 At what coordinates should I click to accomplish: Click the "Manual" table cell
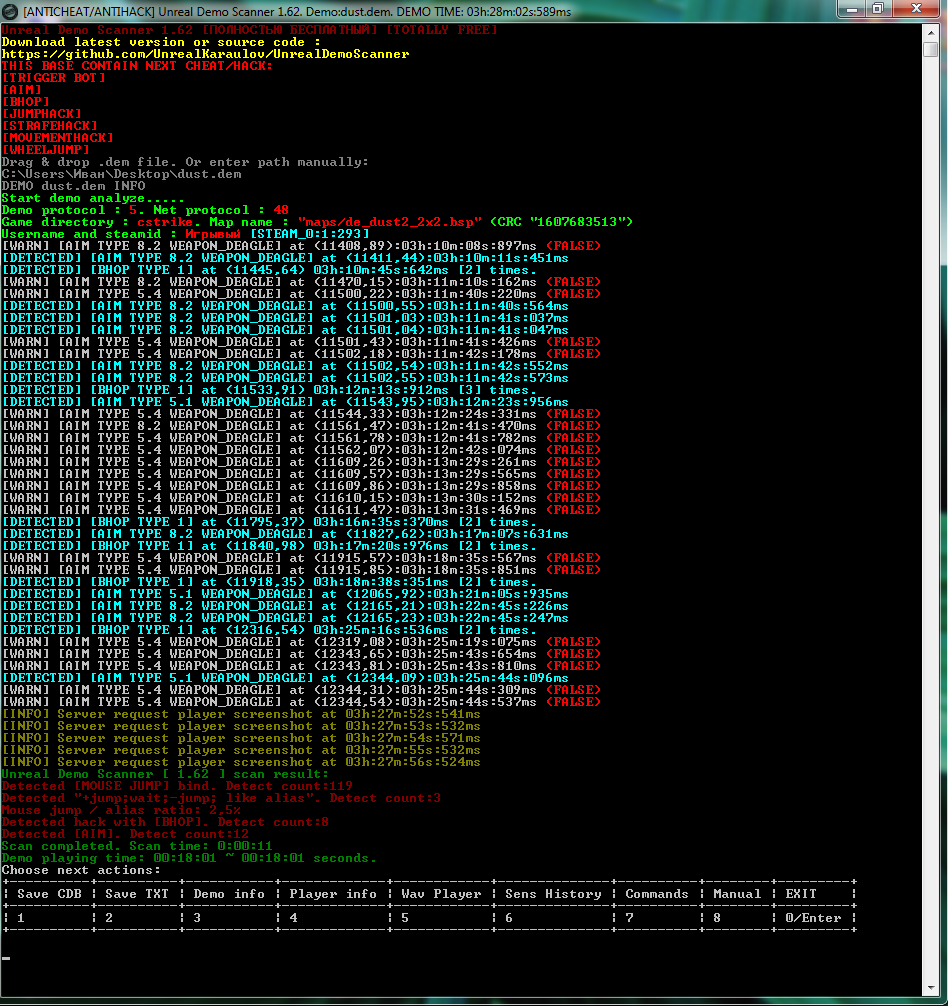[x=737, y=894]
